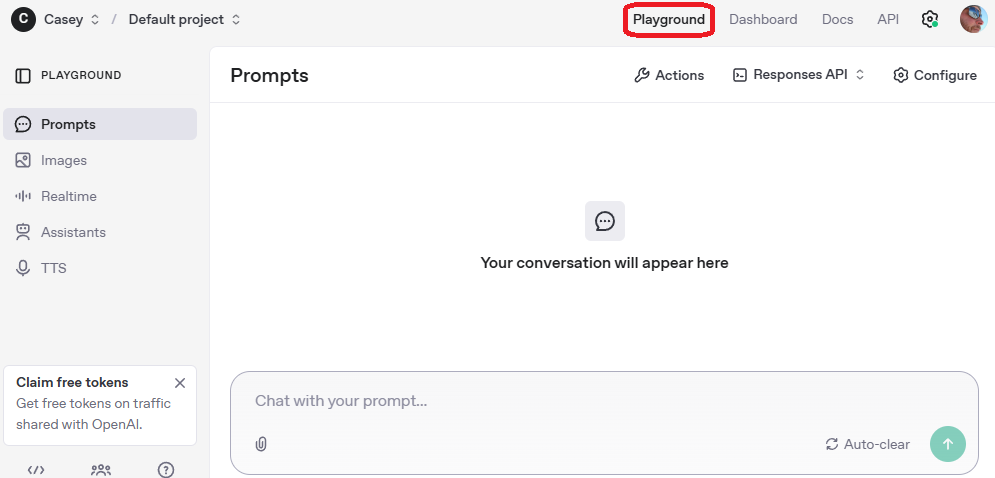Open the Default project dropdown

(185, 19)
